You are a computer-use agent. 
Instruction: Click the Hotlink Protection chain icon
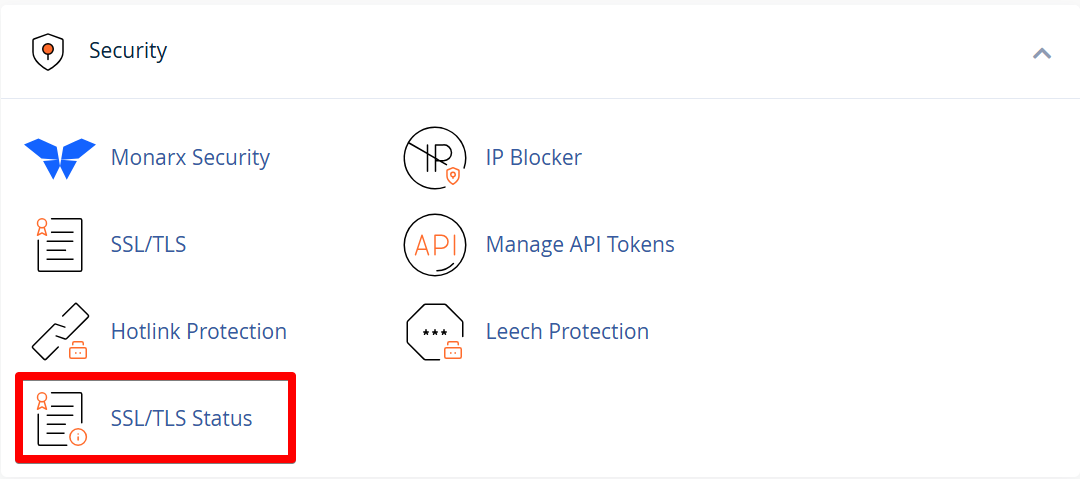click(x=61, y=332)
